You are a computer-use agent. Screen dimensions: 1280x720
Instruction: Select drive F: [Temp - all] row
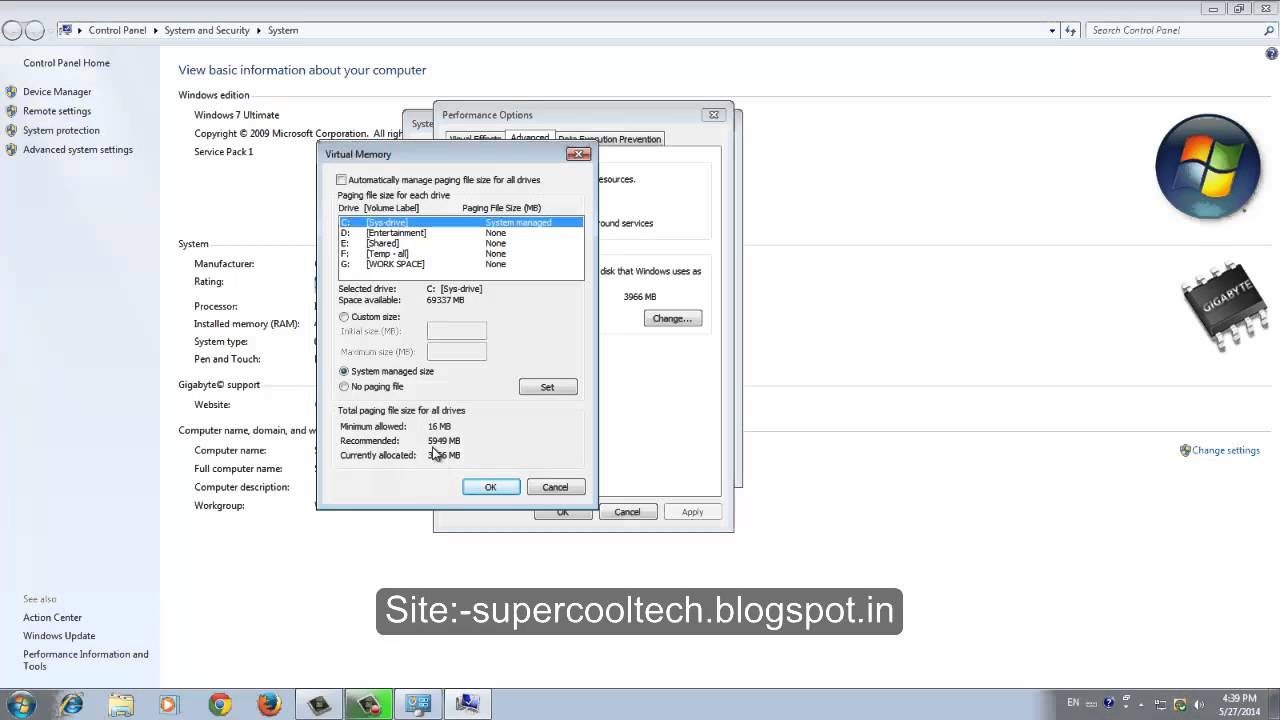tap(461, 254)
